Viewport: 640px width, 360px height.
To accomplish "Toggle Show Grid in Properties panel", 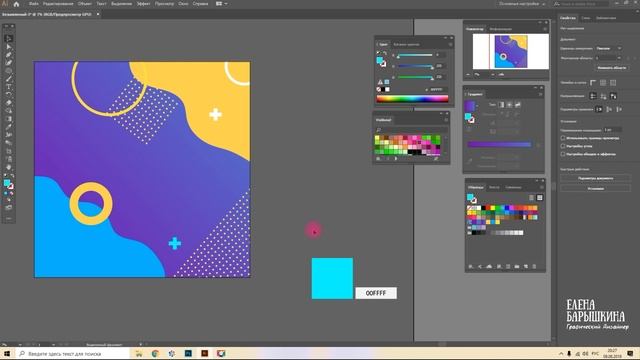I will pyautogui.click(x=603, y=82).
